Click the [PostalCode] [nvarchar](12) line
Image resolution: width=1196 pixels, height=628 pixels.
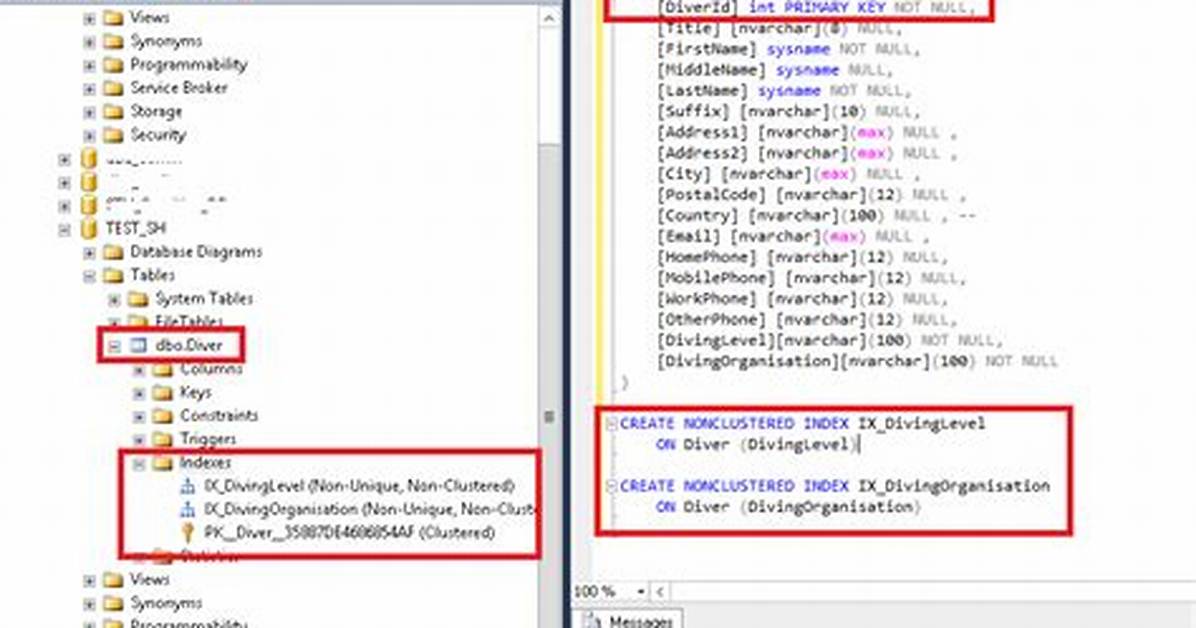812,195
